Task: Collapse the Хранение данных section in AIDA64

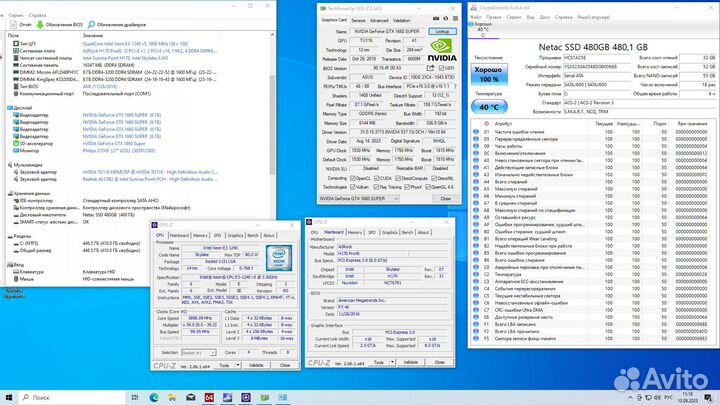Action: tap(10, 193)
